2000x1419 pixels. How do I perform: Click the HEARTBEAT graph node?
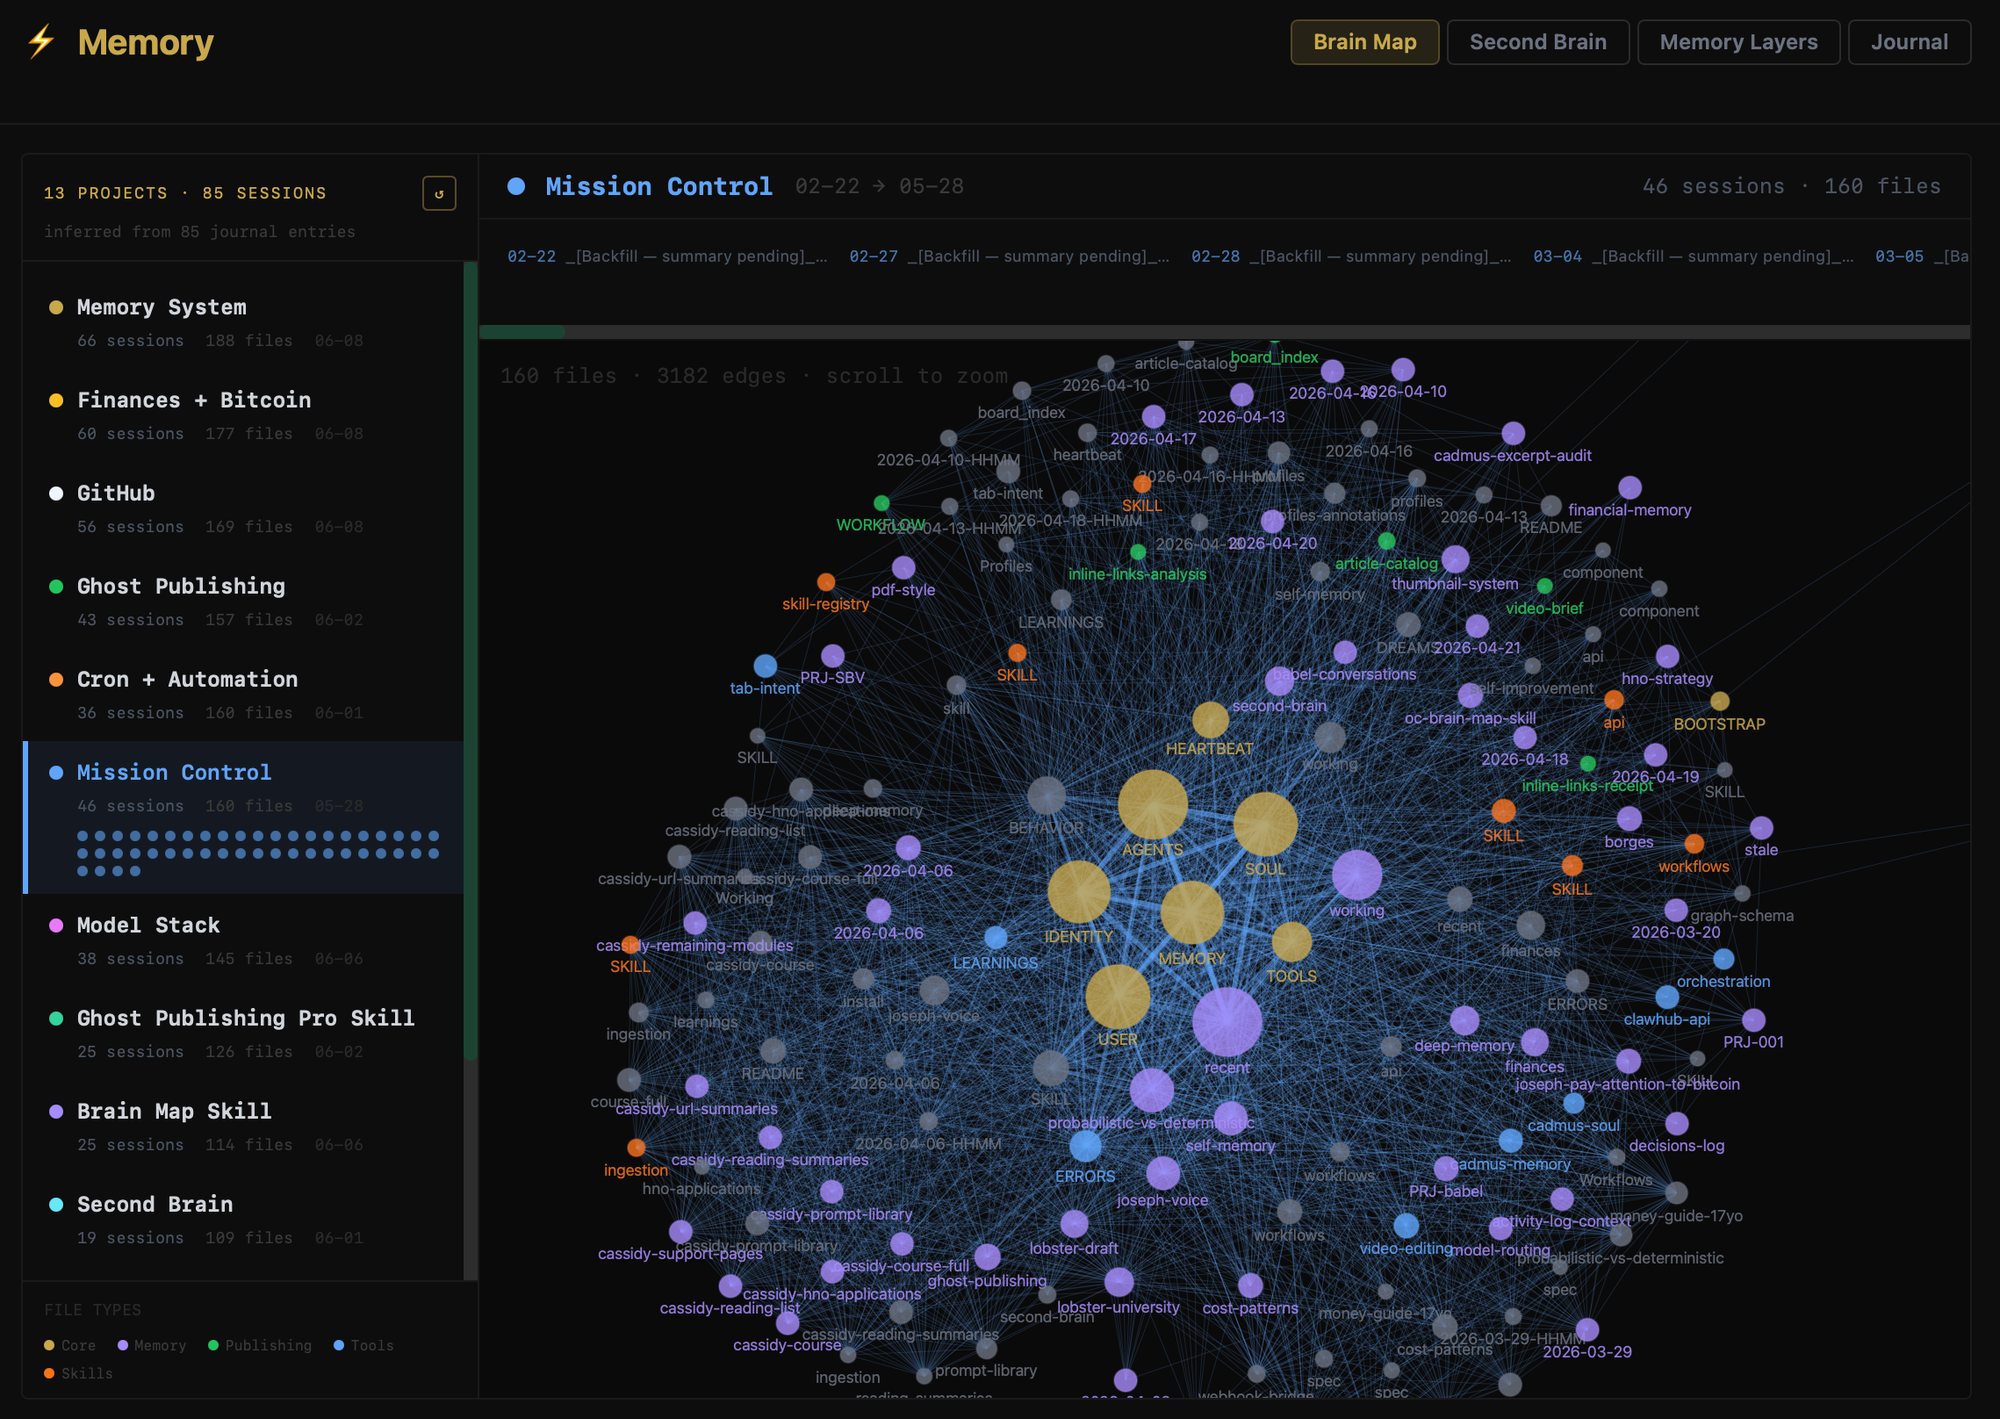coord(1210,720)
